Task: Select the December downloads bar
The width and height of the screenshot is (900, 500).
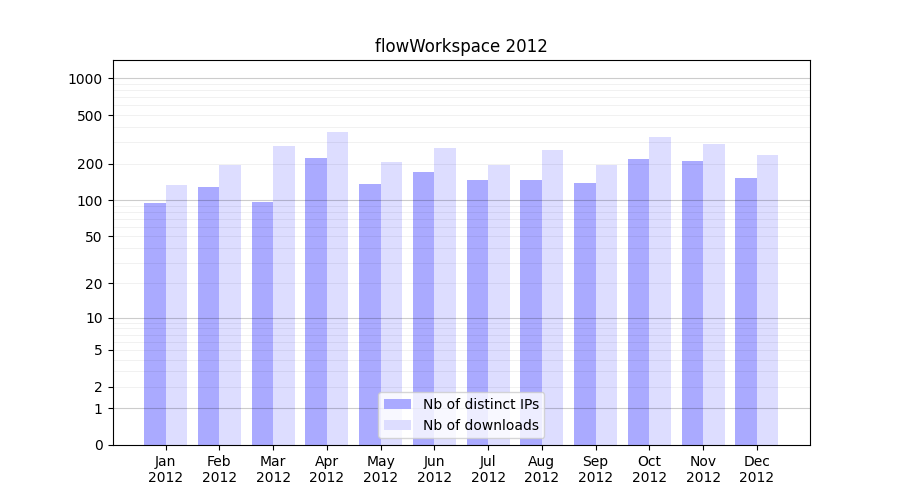Action: pyautogui.click(x=767, y=299)
